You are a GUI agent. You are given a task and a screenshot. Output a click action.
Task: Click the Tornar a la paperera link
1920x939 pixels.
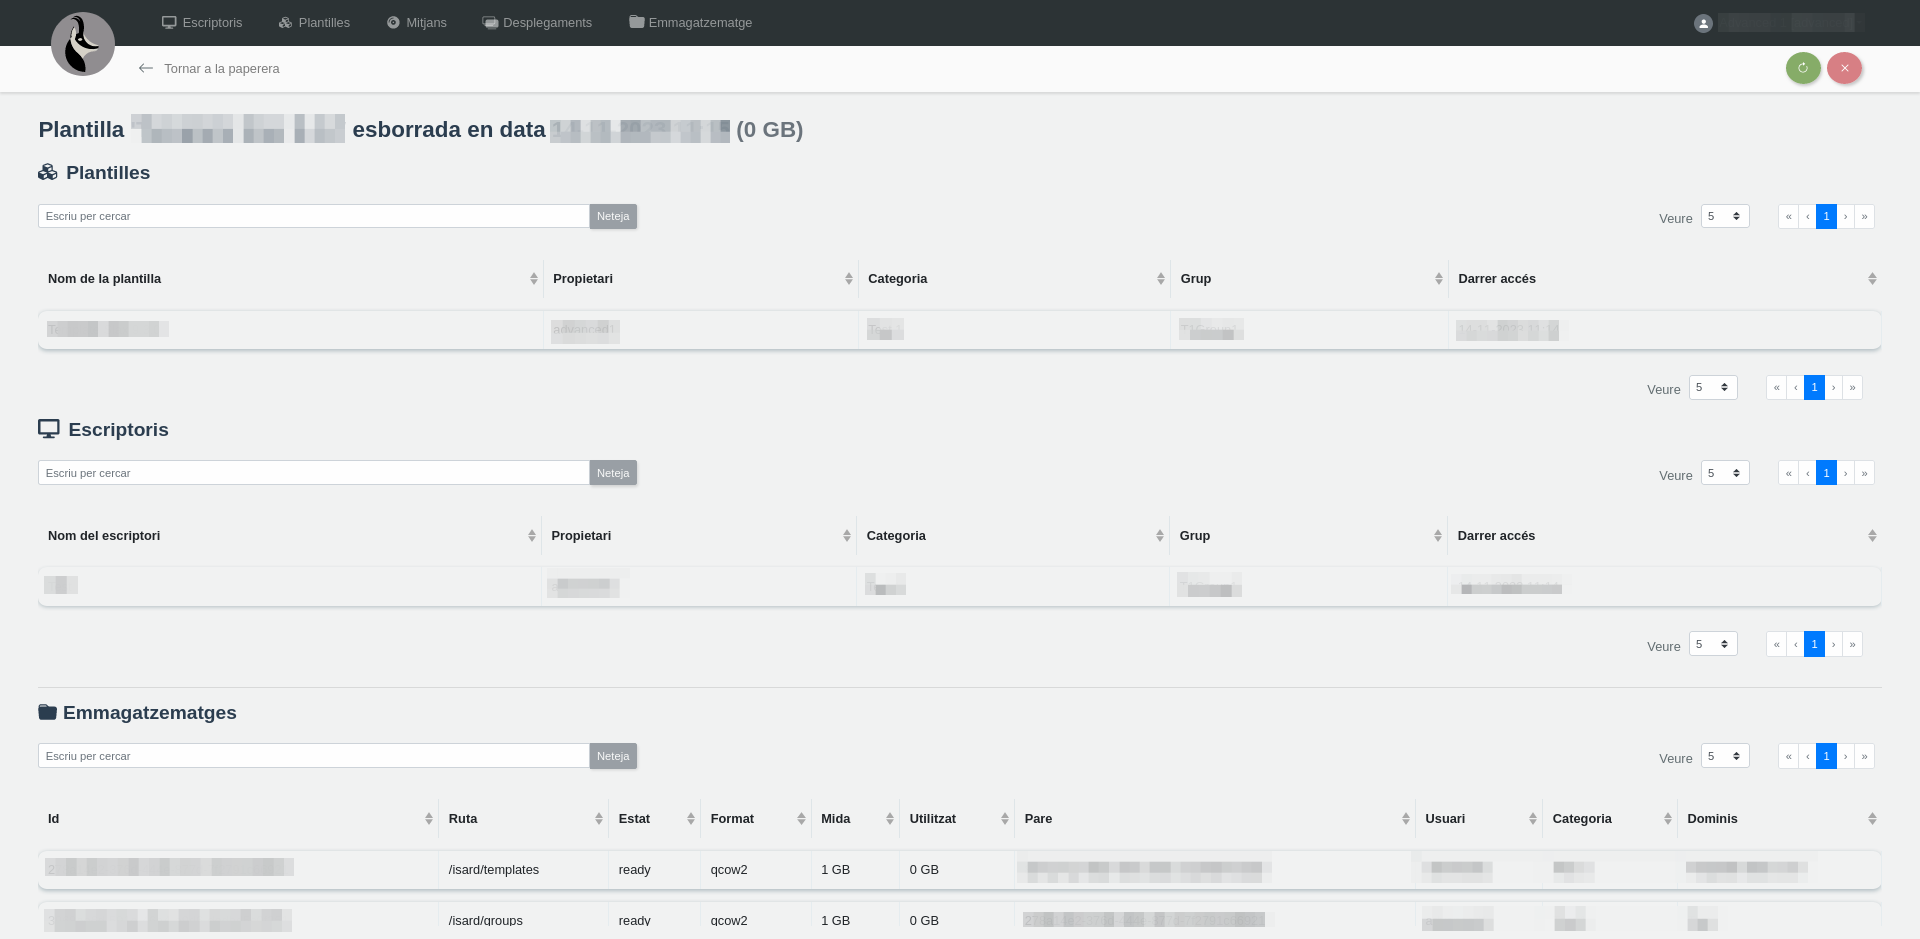point(221,69)
